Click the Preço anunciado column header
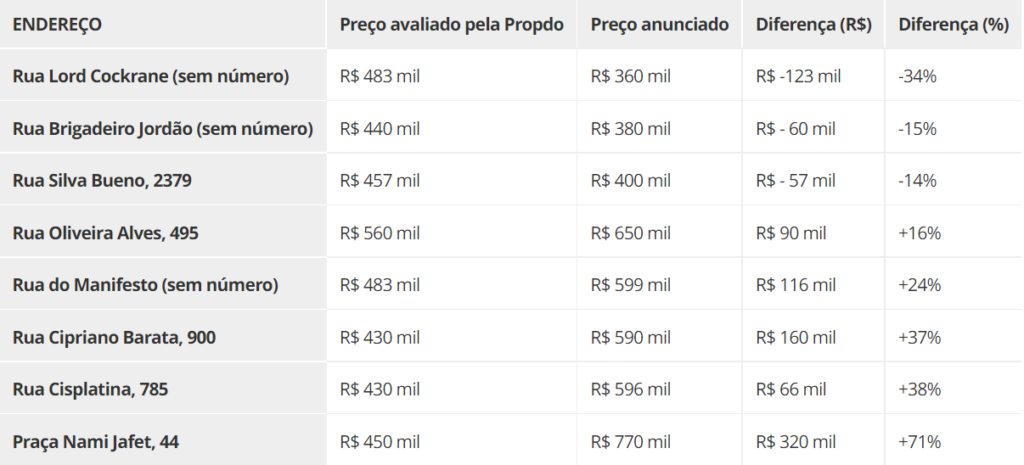This screenshot has width=1024, height=465. (x=660, y=24)
